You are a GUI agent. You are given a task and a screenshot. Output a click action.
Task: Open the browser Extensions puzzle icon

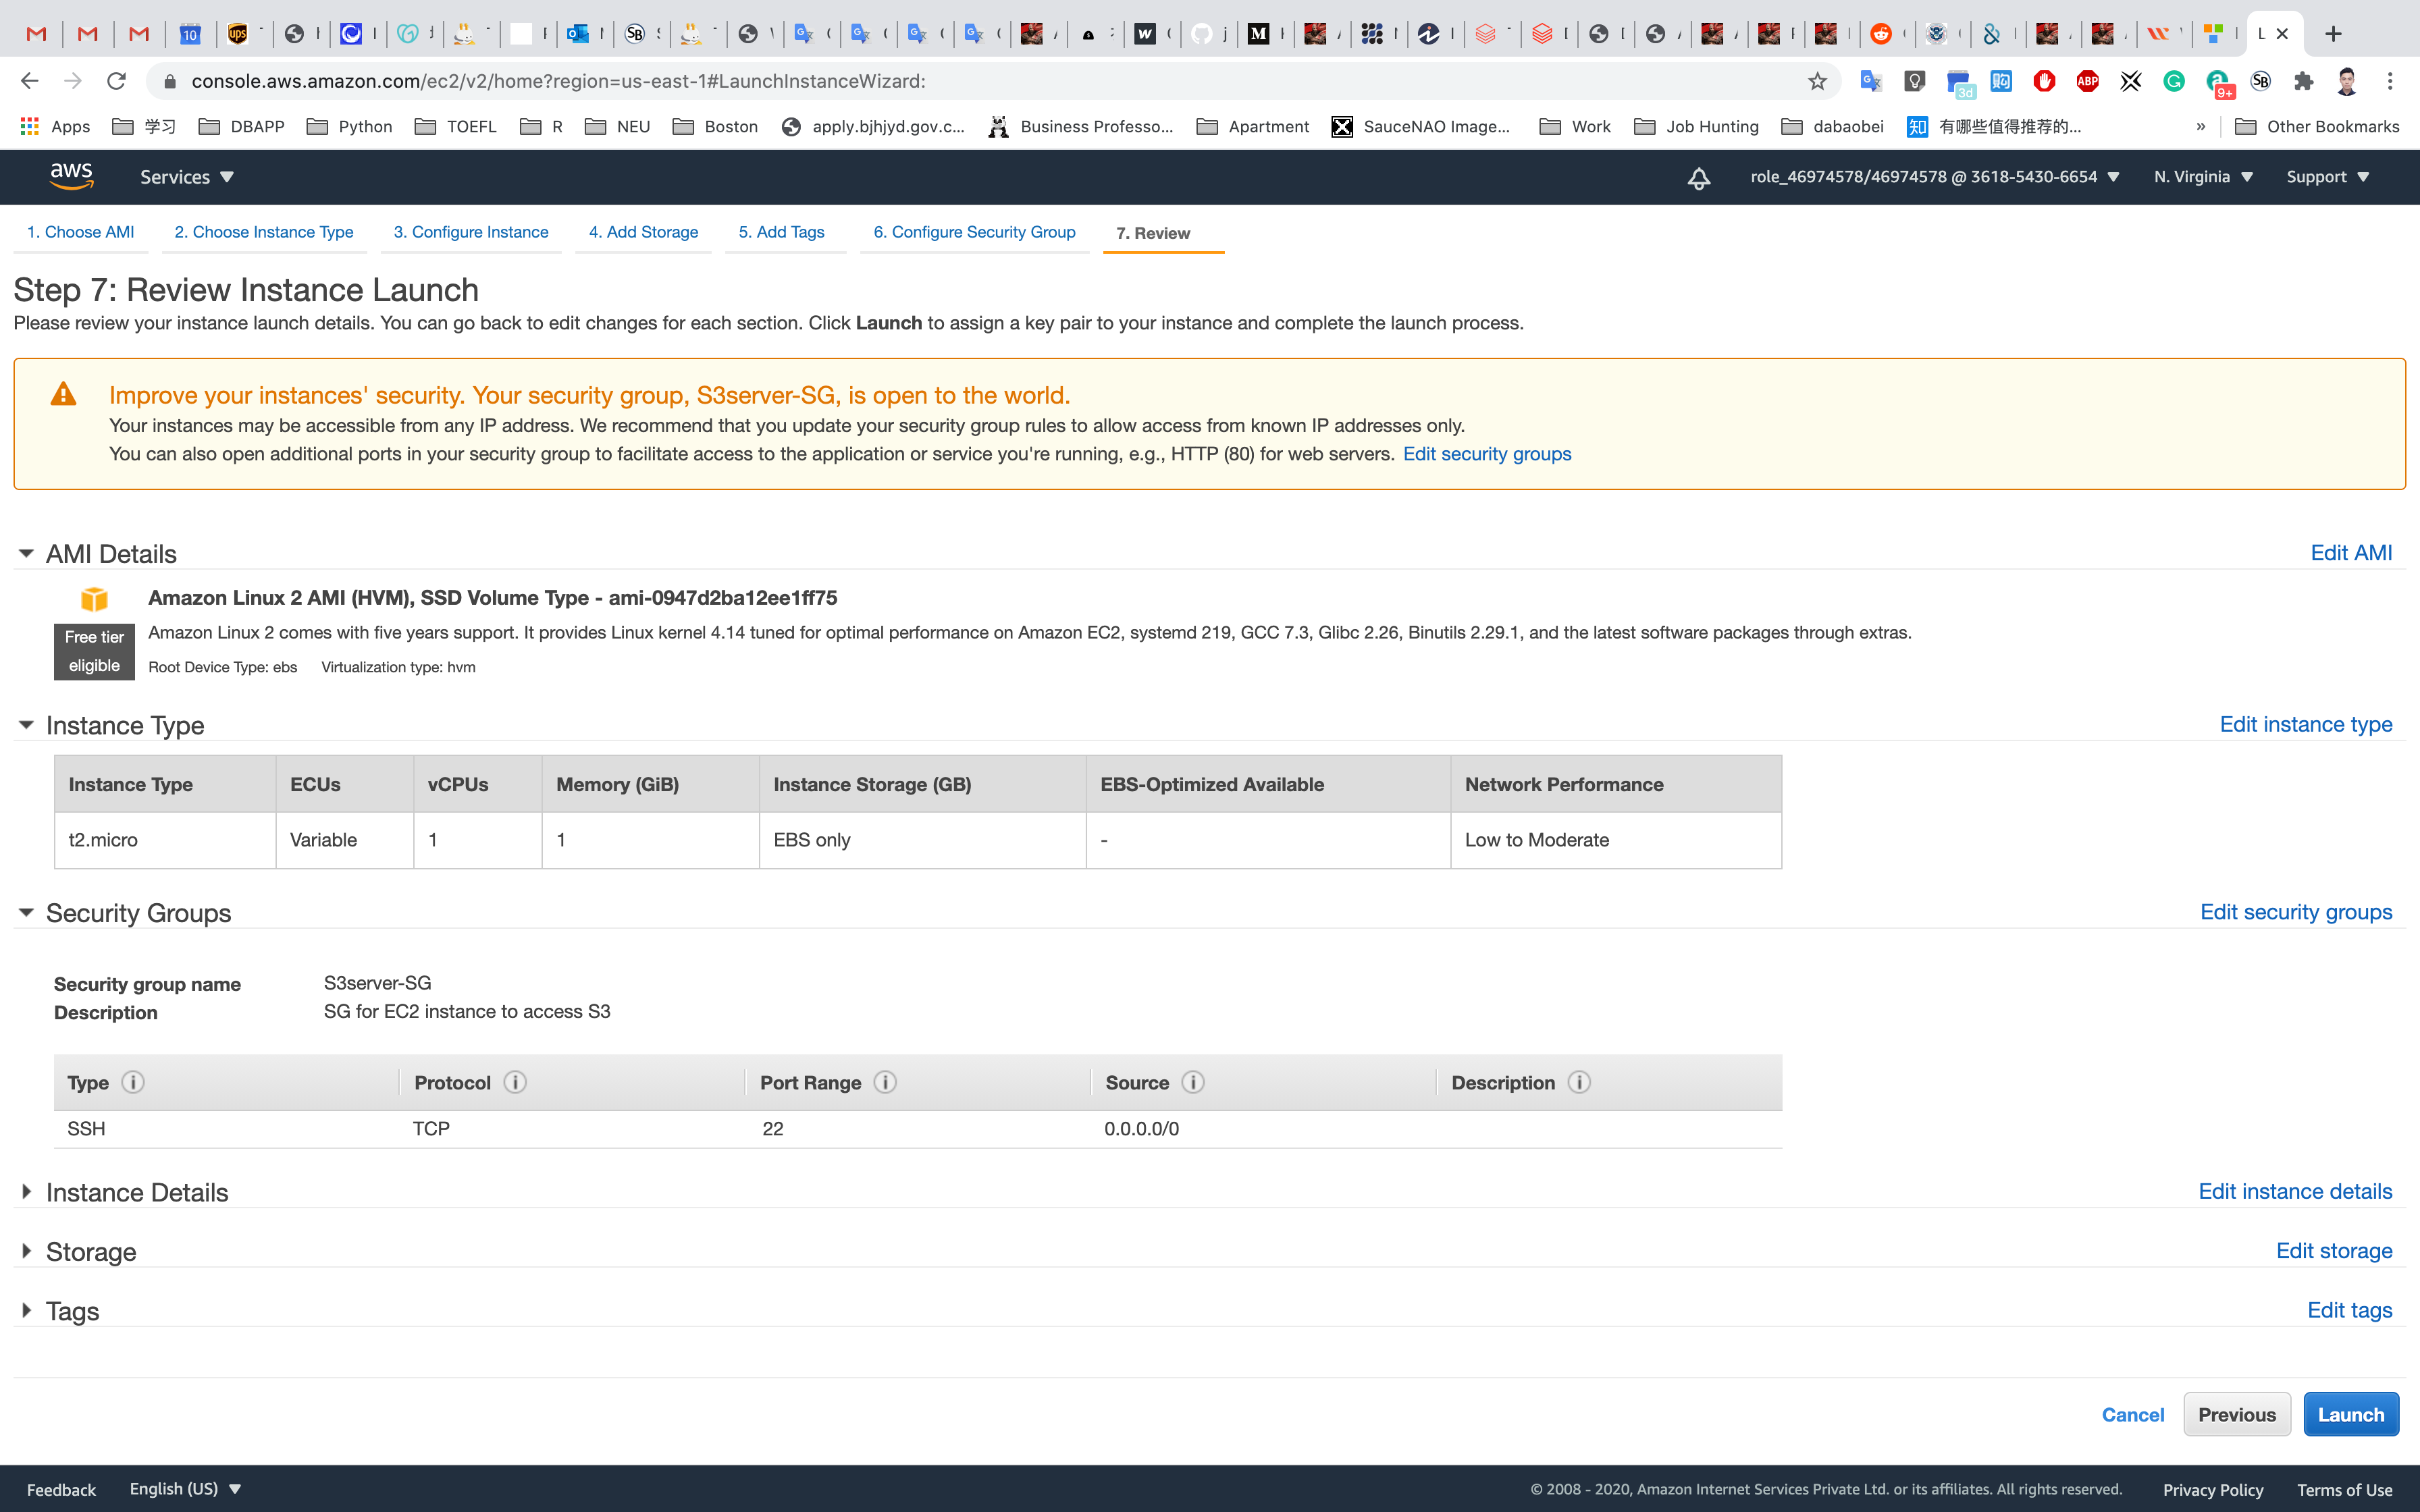2304,81
